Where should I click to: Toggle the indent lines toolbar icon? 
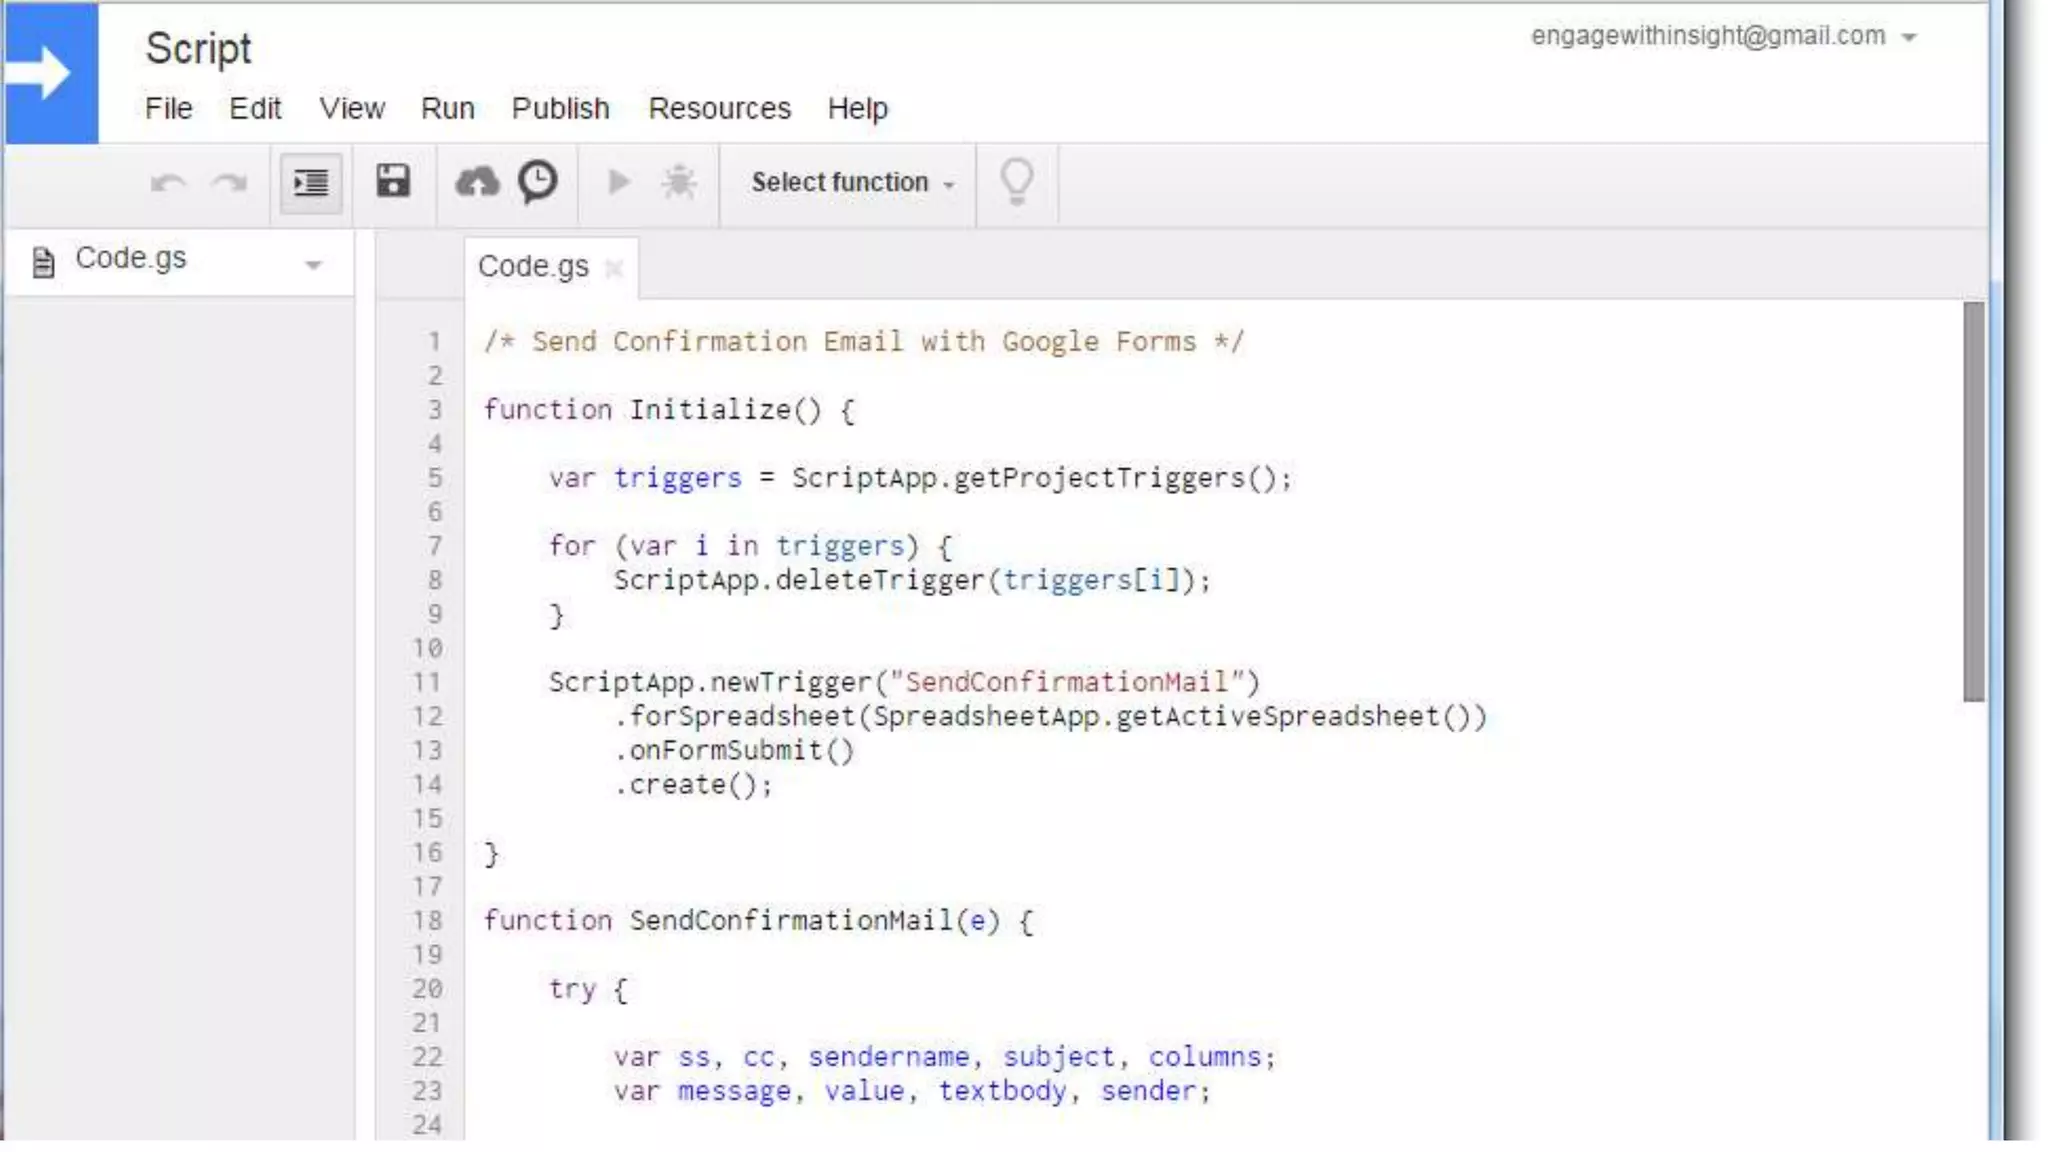(x=310, y=183)
